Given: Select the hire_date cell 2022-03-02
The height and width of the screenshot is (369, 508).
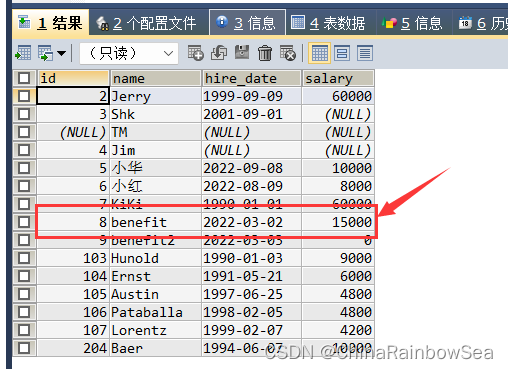Looking at the screenshot, I should pyautogui.click(x=251, y=222).
